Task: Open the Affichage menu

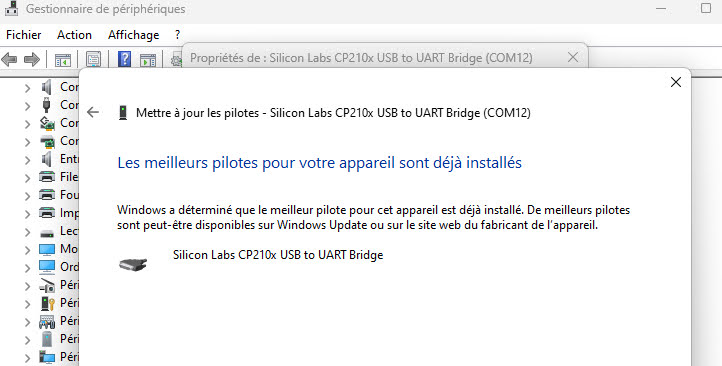Action: click(x=134, y=35)
